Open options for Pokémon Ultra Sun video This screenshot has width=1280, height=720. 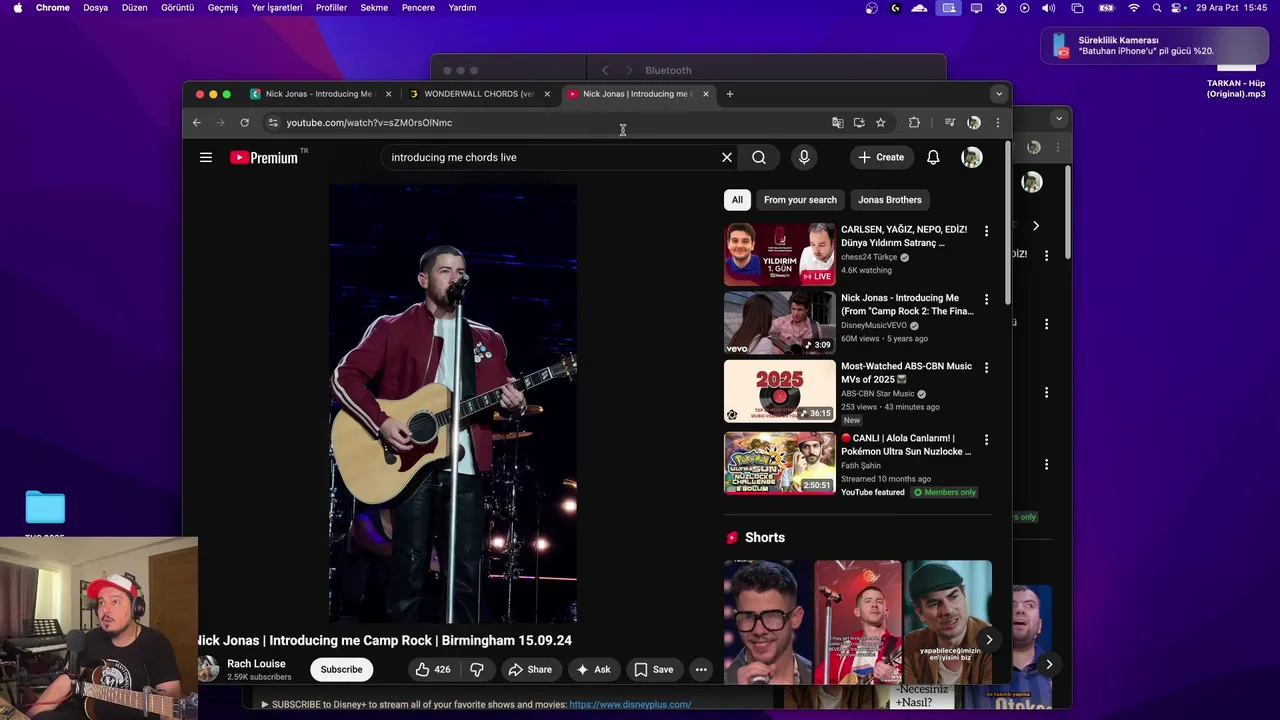tap(986, 440)
